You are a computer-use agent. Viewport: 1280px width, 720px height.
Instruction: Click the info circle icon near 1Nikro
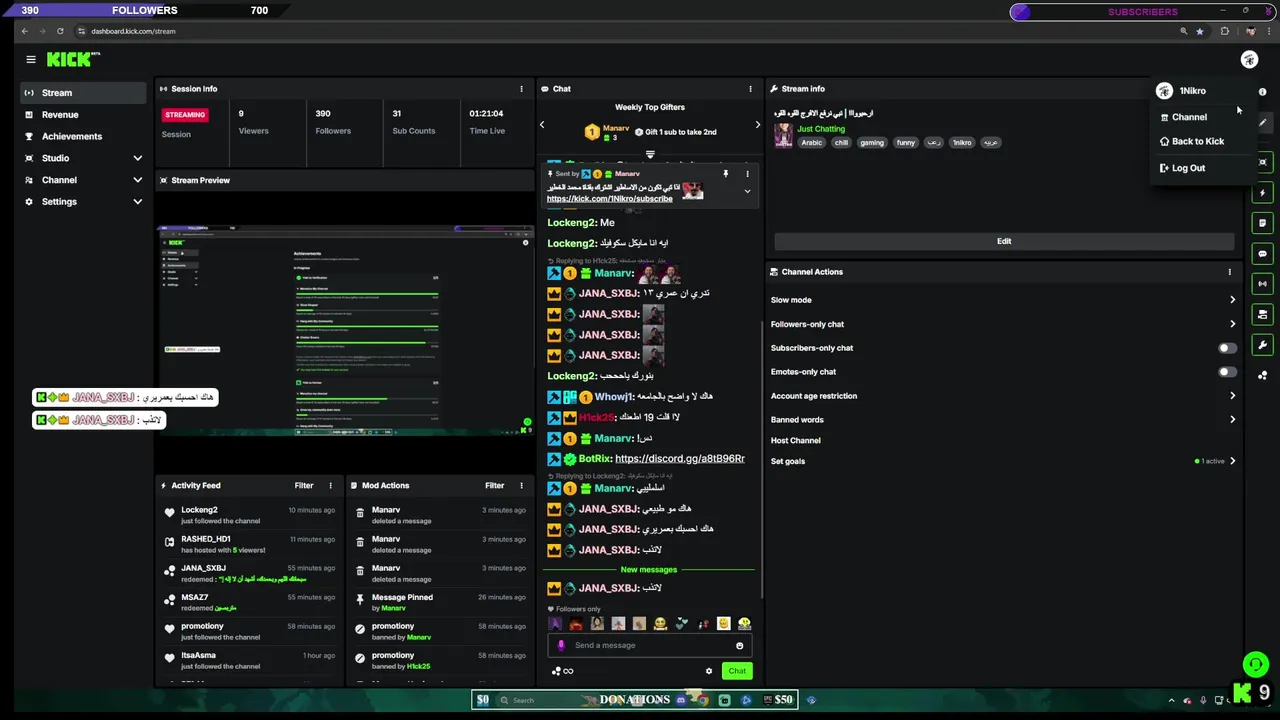coord(1262,92)
